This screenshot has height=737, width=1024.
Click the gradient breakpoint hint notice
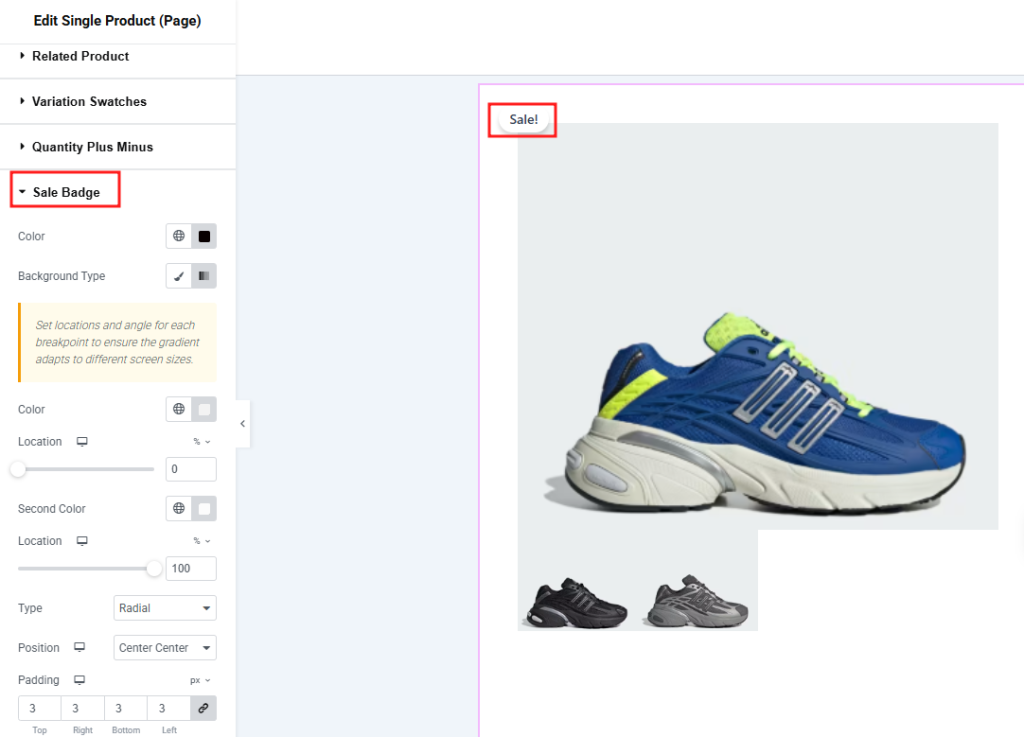118,342
